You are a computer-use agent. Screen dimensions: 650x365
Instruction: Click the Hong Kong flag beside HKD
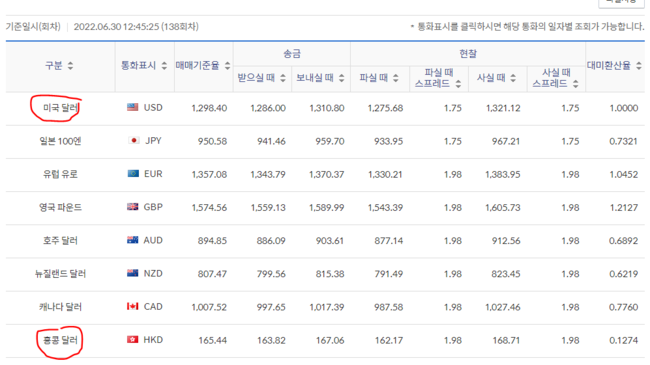(x=133, y=339)
